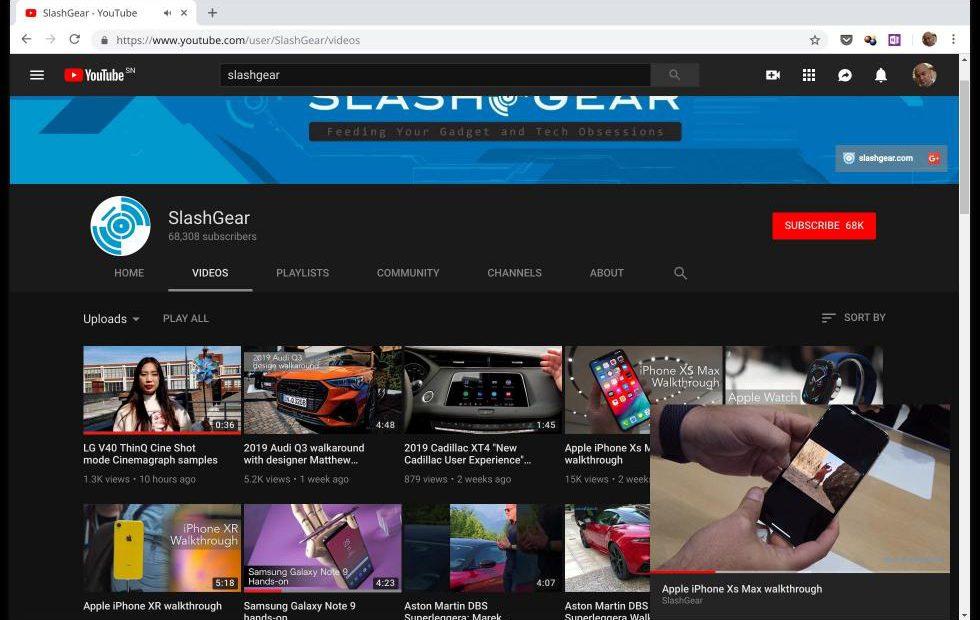The width and height of the screenshot is (980, 620).
Task: Open the Pocket extension icon
Action: [846, 40]
